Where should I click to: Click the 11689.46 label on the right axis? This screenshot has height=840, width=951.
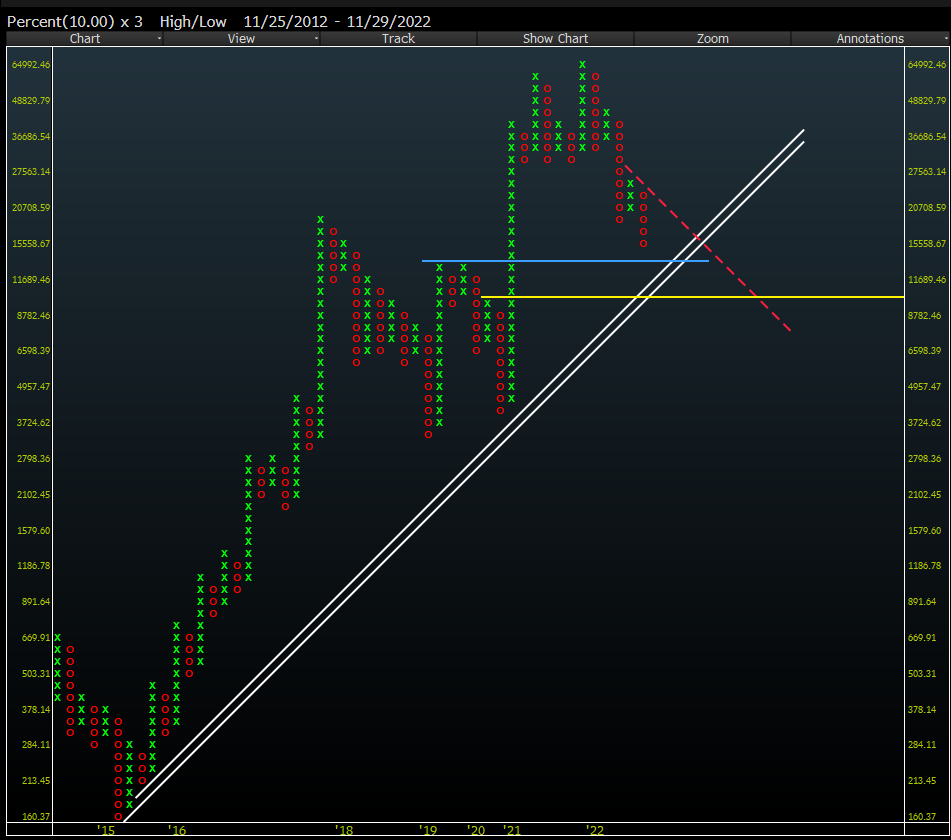coord(926,280)
